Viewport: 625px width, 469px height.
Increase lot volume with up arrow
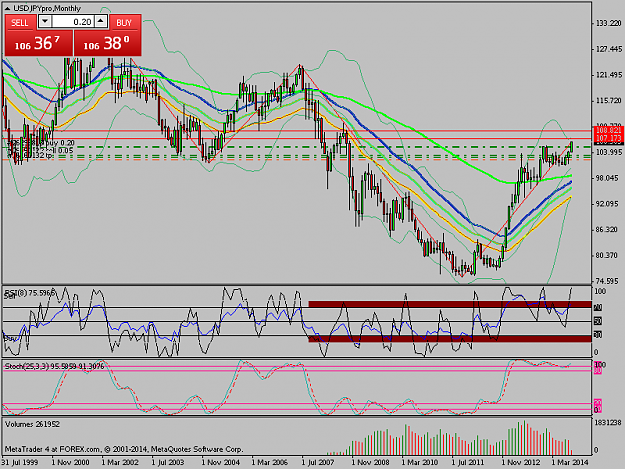(x=101, y=21)
